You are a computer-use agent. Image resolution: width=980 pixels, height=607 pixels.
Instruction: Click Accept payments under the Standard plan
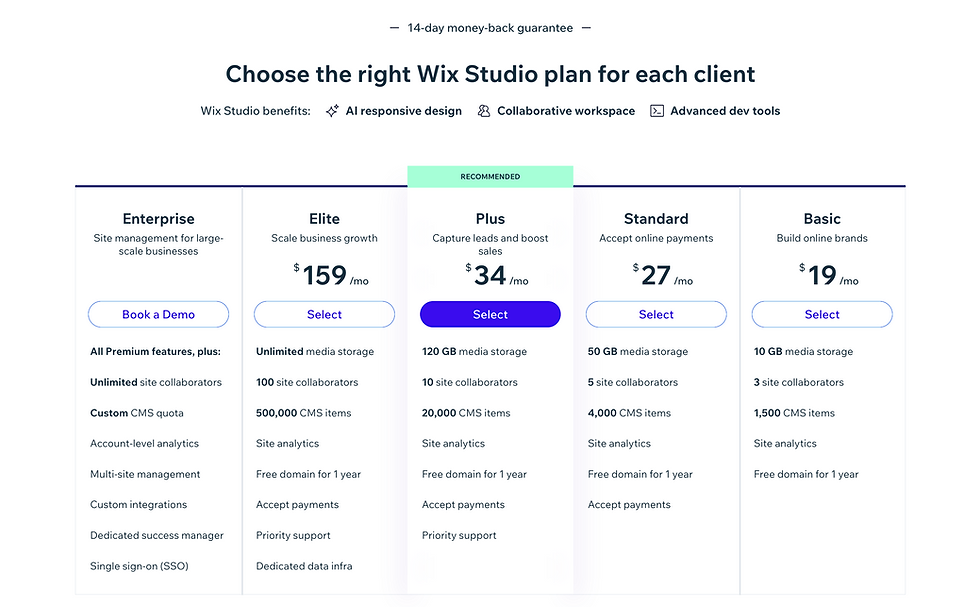pos(629,505)
